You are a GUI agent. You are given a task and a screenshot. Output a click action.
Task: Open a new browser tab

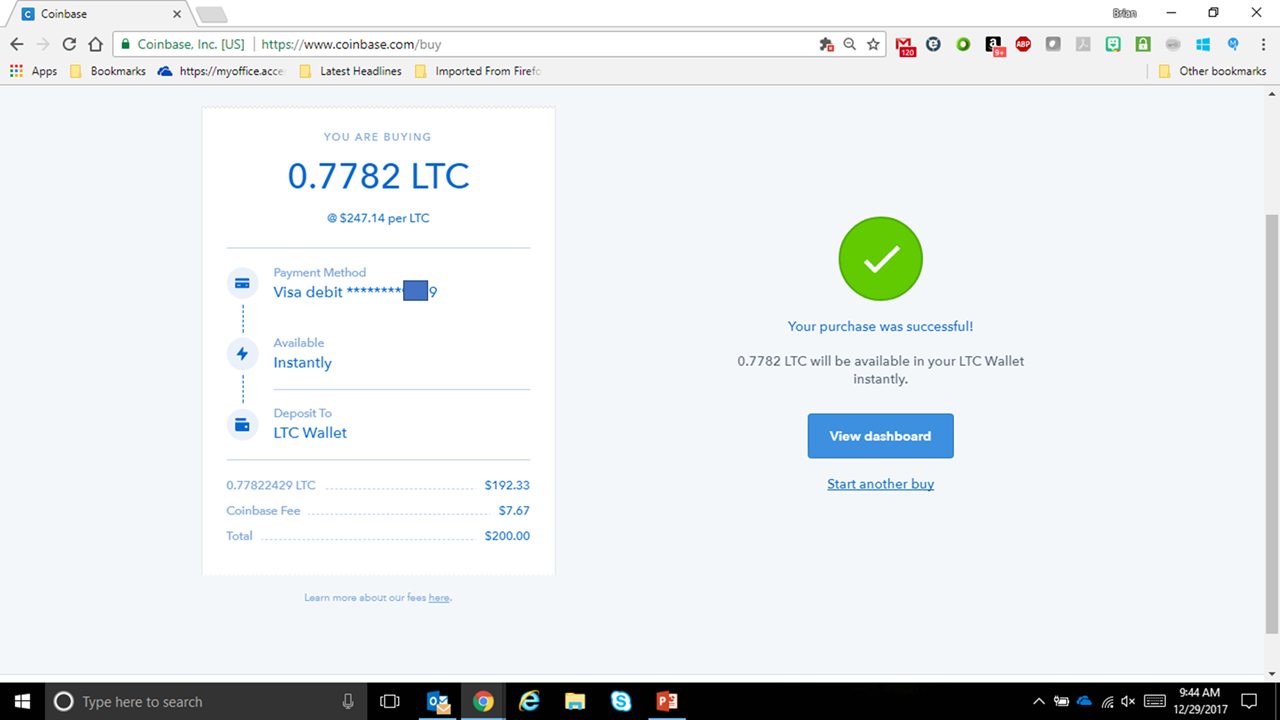[211, 14]
